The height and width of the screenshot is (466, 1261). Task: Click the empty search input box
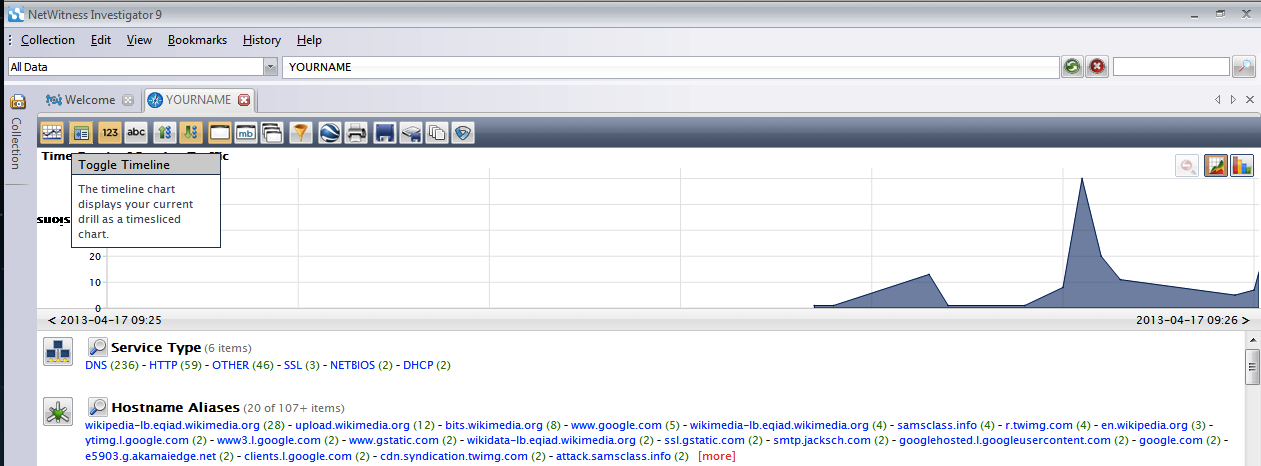tap(1171, 66)
